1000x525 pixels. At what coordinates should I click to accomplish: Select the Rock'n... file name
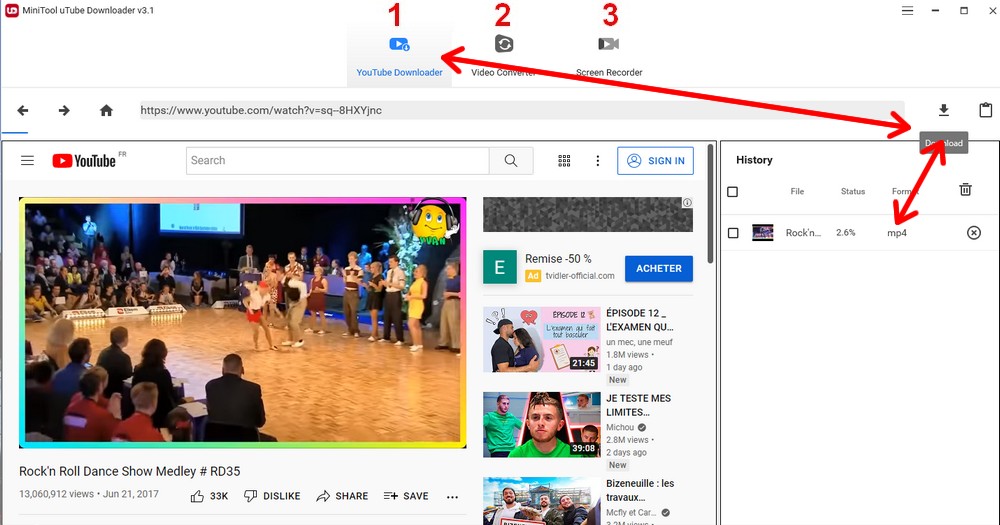pos(804,233)
